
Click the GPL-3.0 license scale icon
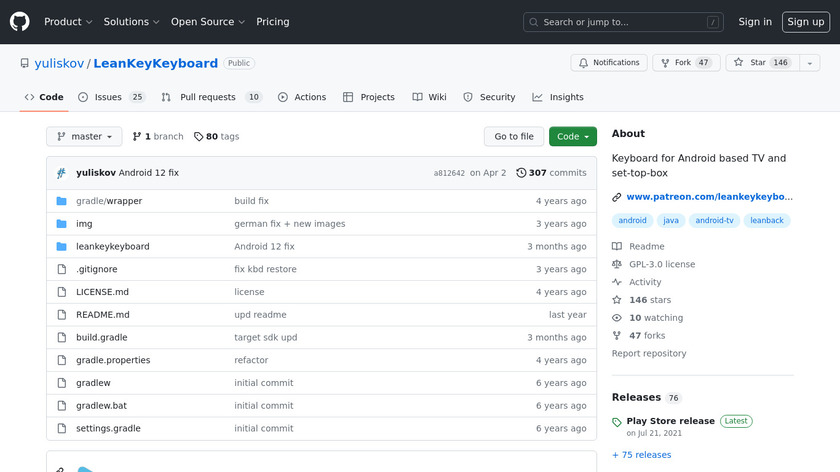pos(617,265)
